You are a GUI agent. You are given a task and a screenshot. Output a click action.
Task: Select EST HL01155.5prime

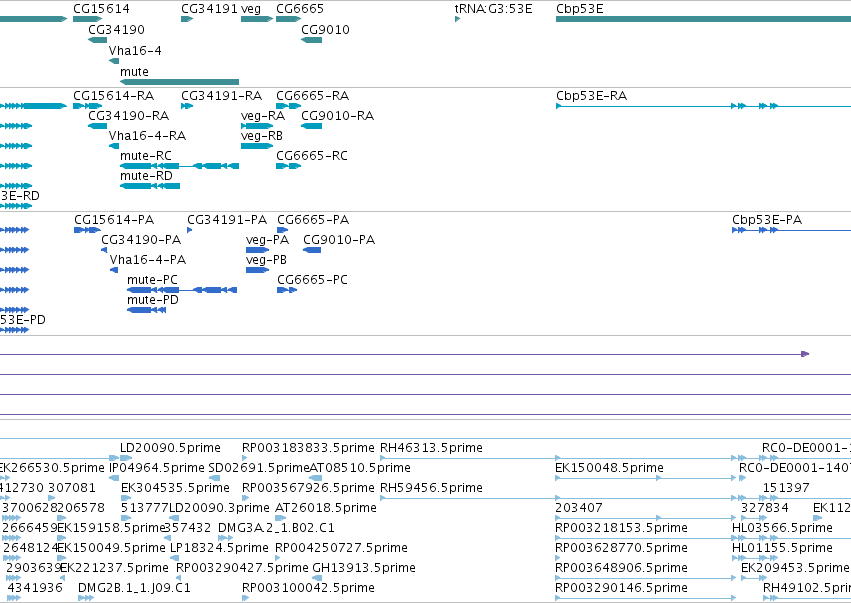click(782, 548)
